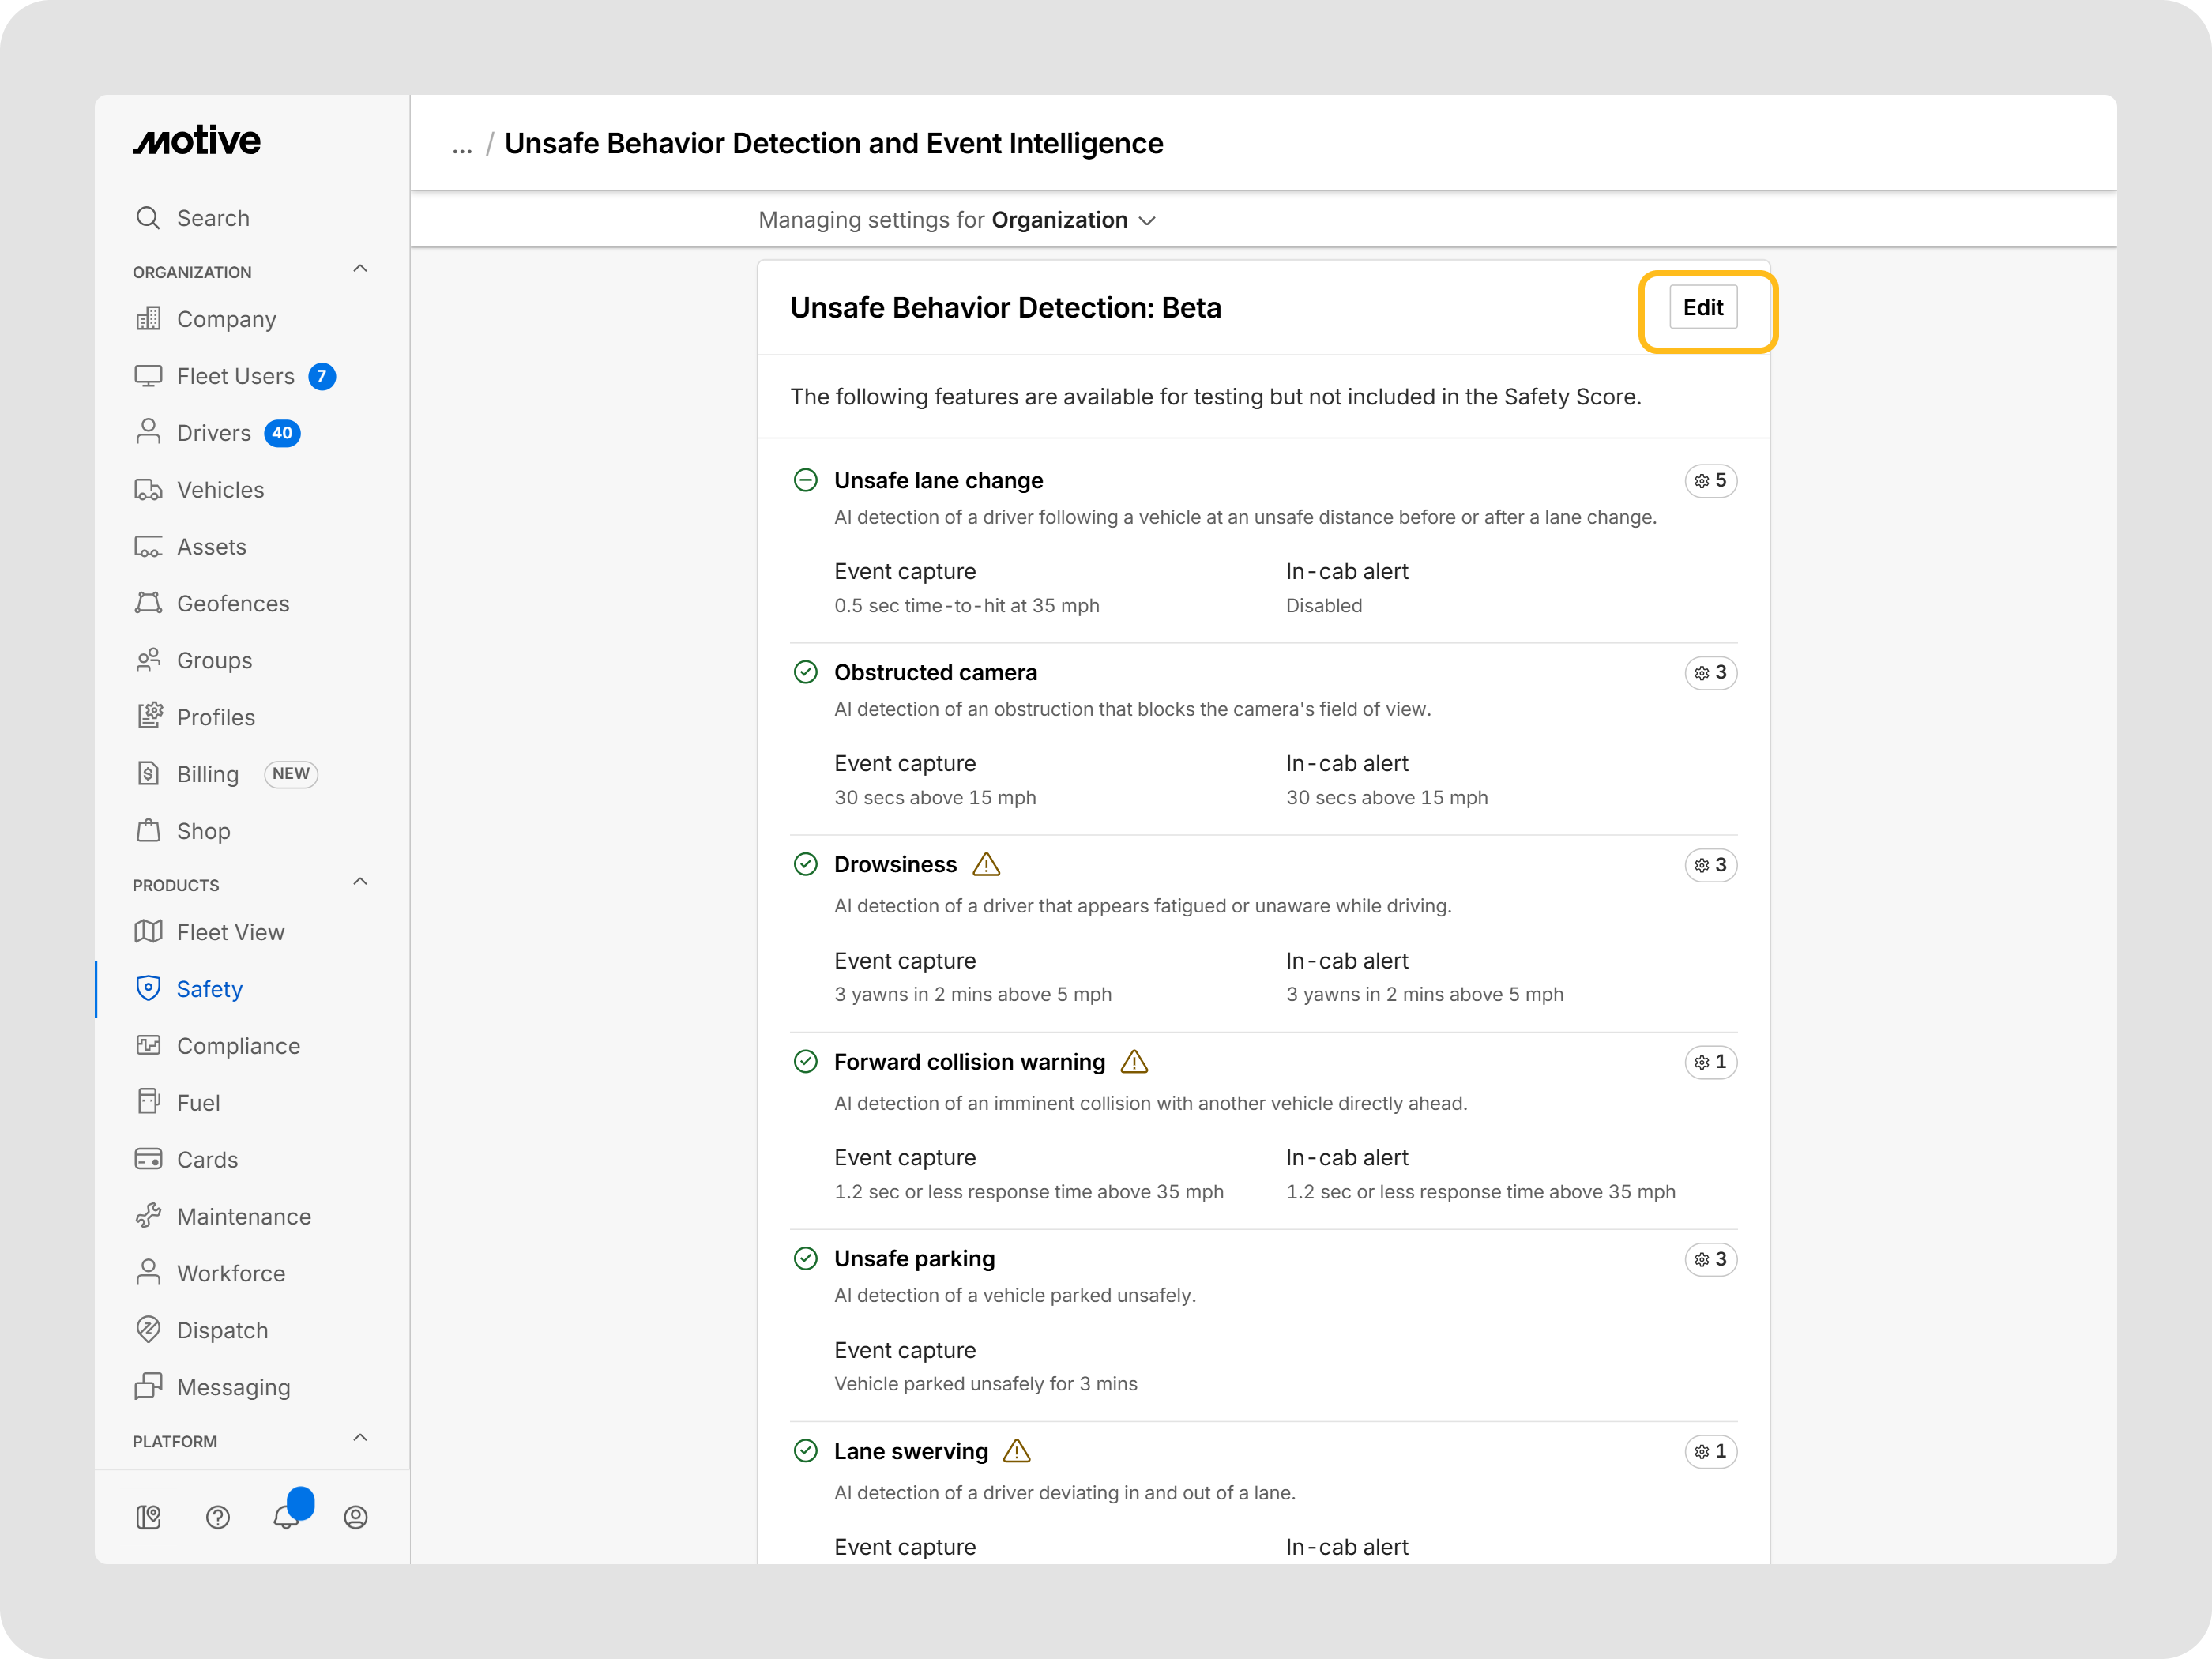Image resolution: width=2212 pixels, height=1659 pixels.
Task: Click the Forward collision warning alert triangle
Action: point(1134,1062)
